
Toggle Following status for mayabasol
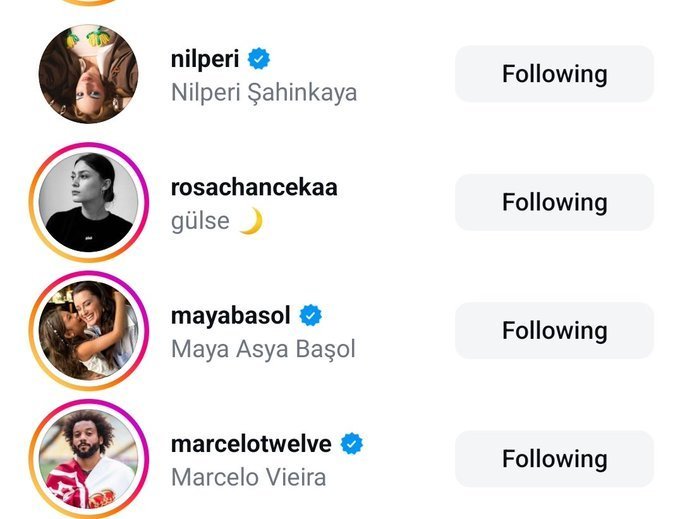point(554,331)
